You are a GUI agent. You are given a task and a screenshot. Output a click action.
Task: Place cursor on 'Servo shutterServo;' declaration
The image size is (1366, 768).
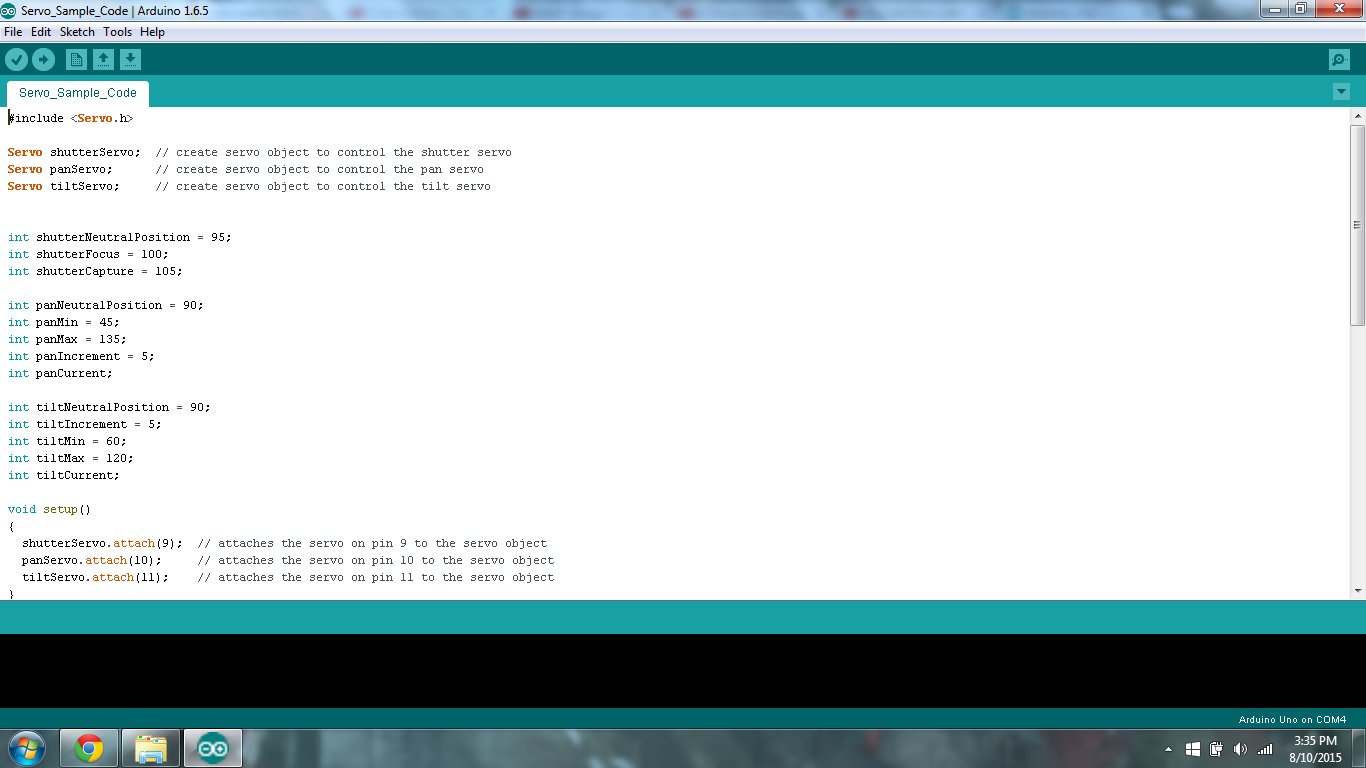pos(74,152)
